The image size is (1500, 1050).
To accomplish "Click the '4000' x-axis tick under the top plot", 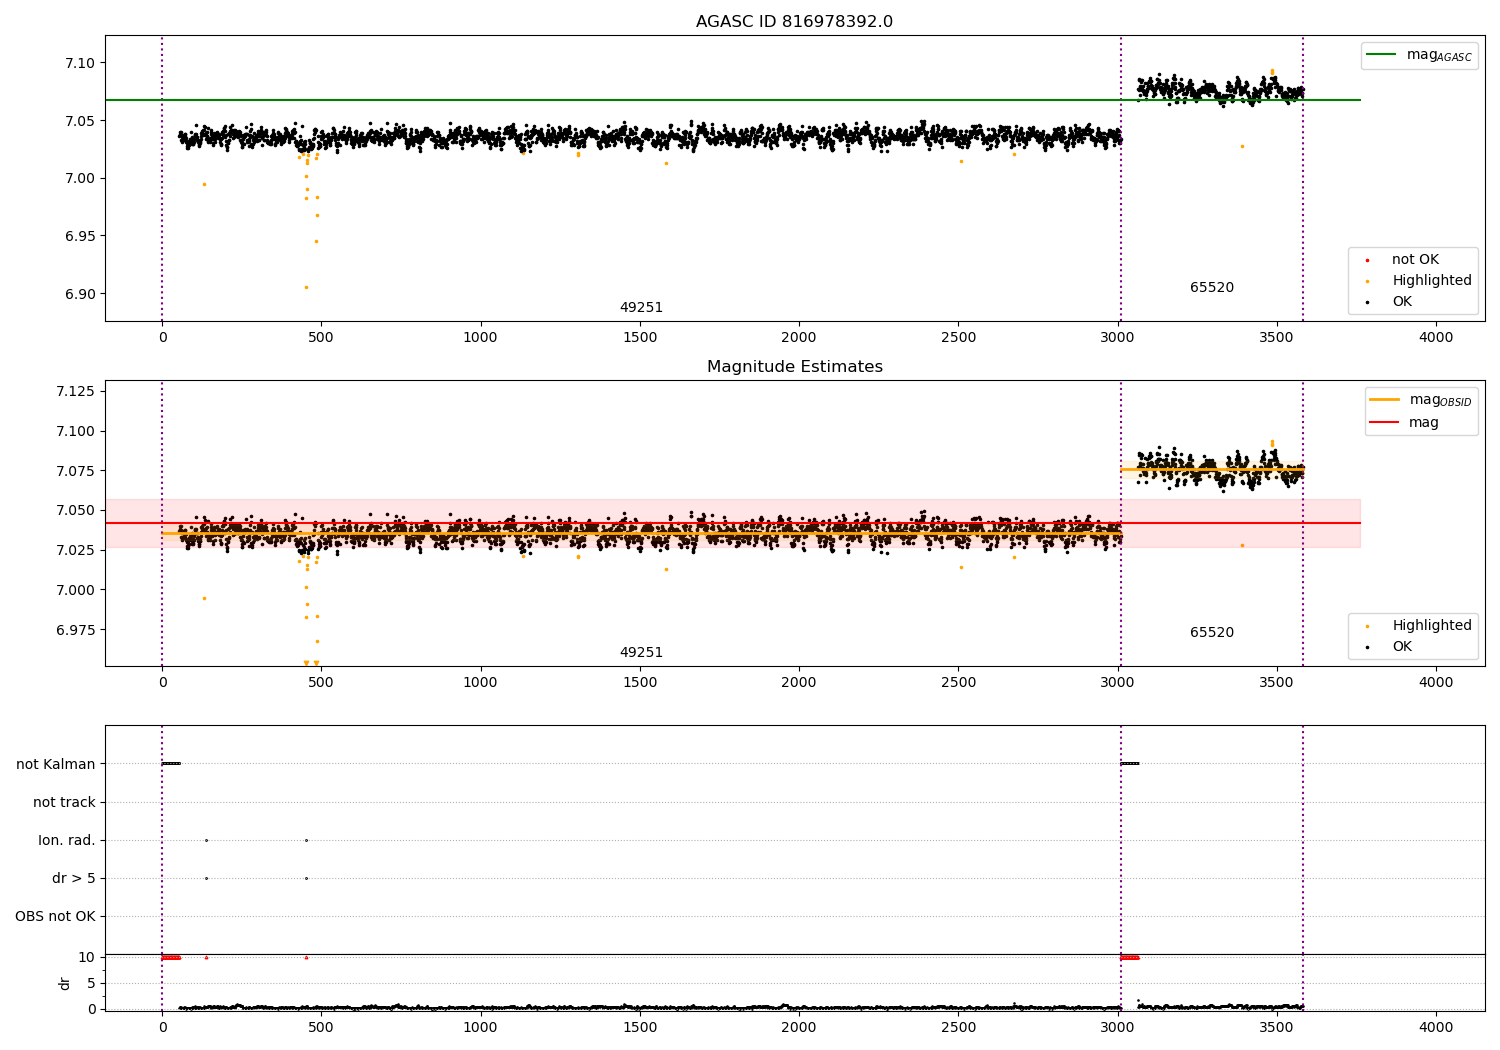I will (x=1436, y=338).
